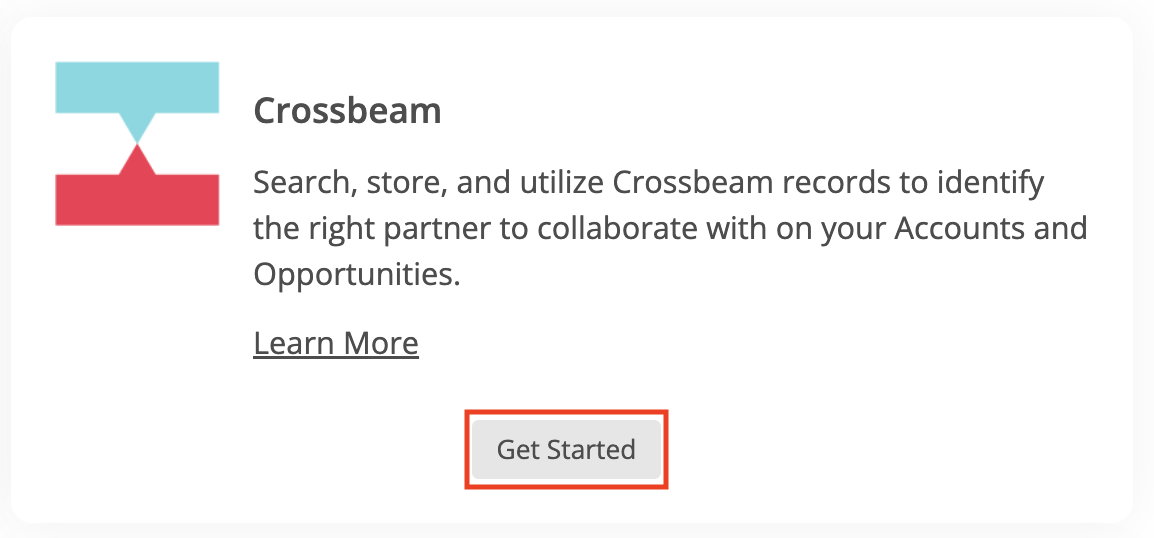Screen dimensions: 1154x538
Task: Click the word "utilize" in the description
Action: [x=559, y=183]
